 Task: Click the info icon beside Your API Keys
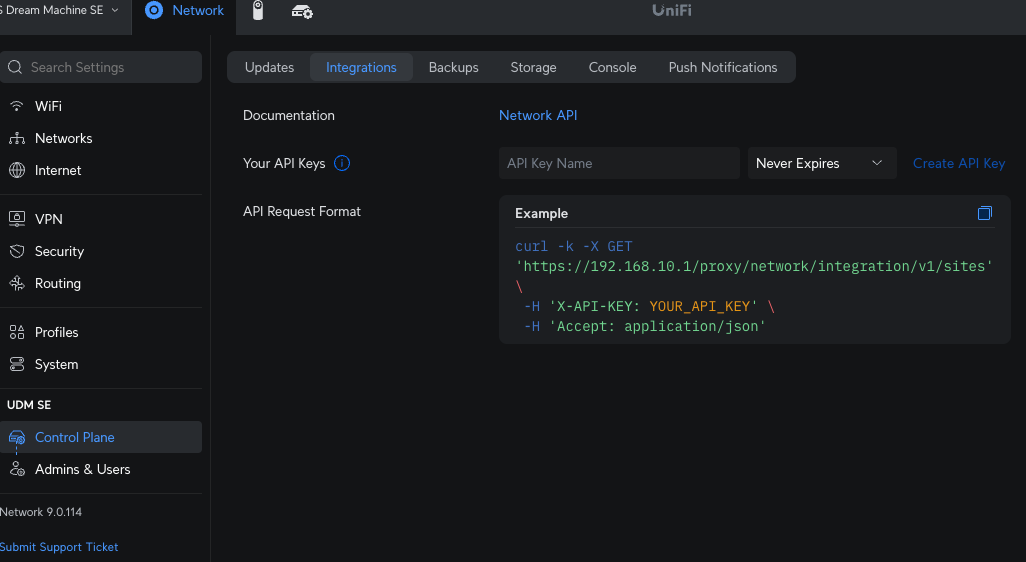coord(342,163)
